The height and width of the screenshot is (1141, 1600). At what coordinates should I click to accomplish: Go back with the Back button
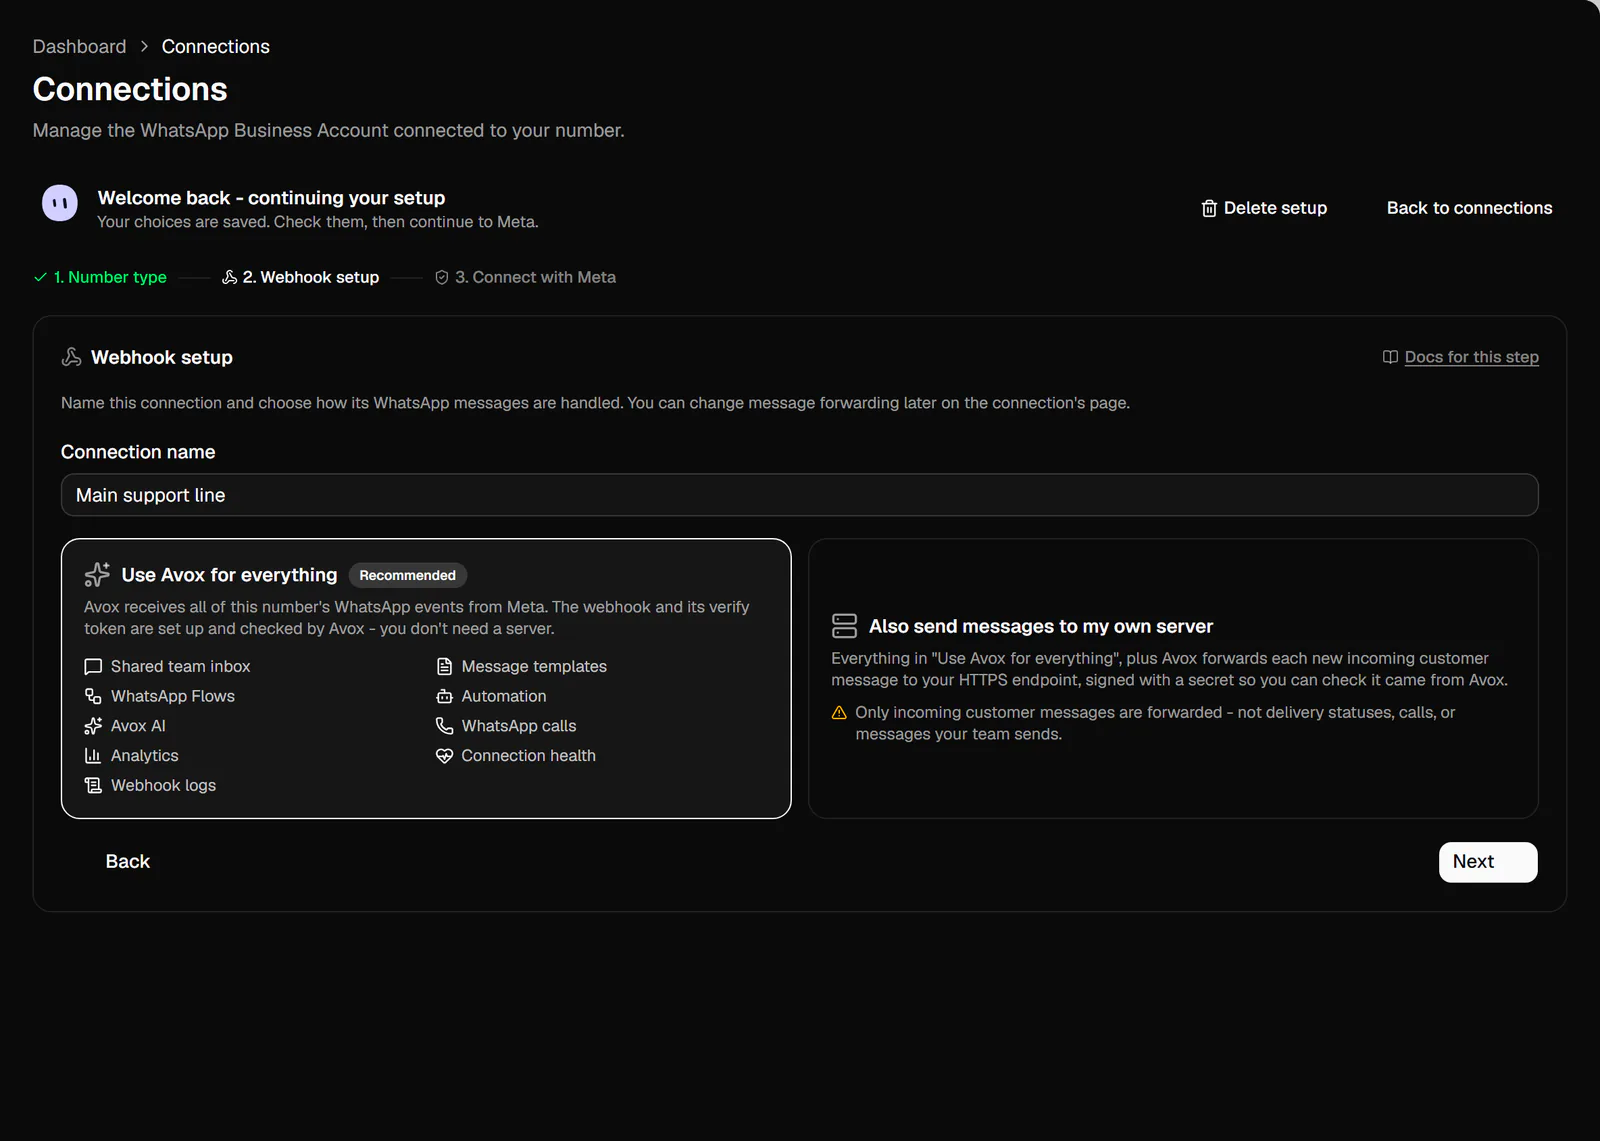point(128,862)
